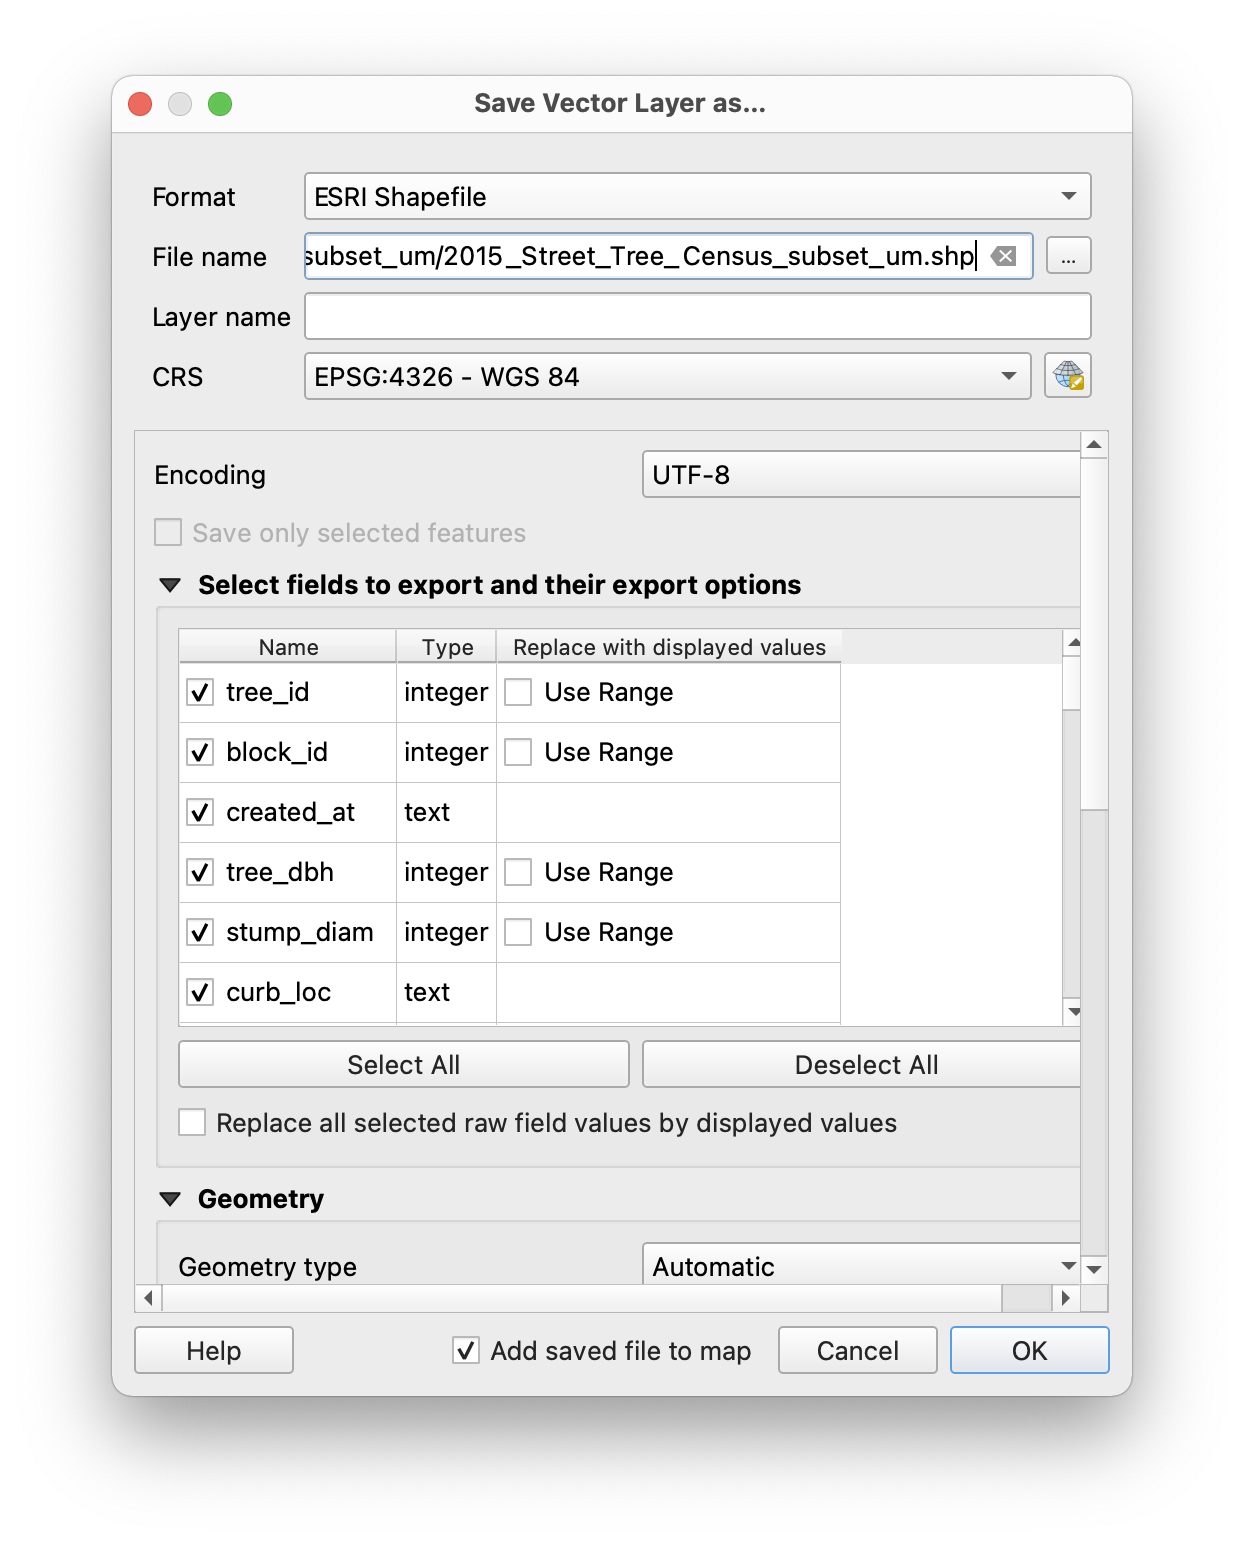Confirm the export with OK
The image size is (1244, 1544).
[x=1028, y=1350]
